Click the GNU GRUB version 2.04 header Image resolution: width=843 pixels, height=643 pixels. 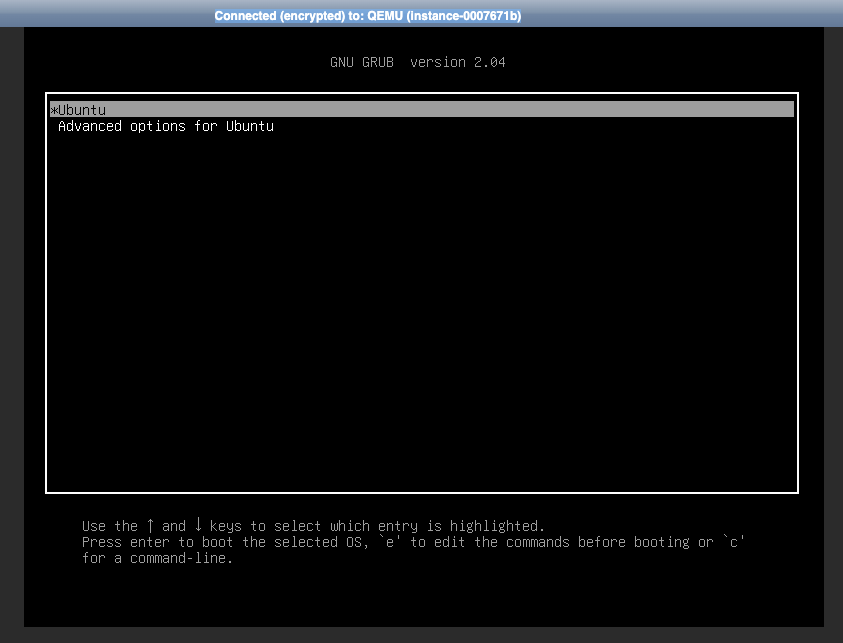pyautogui.click(x=418, y=62)
